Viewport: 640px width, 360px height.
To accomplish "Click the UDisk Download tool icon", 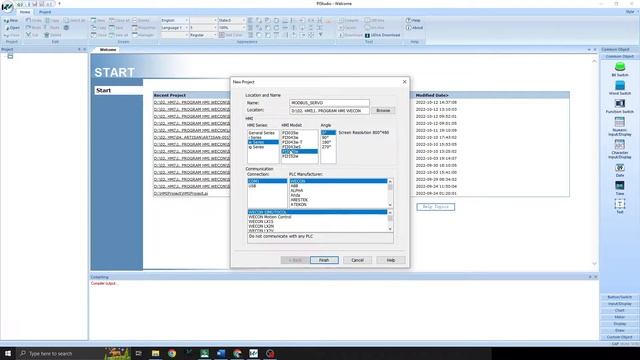I will pos(382,35).
